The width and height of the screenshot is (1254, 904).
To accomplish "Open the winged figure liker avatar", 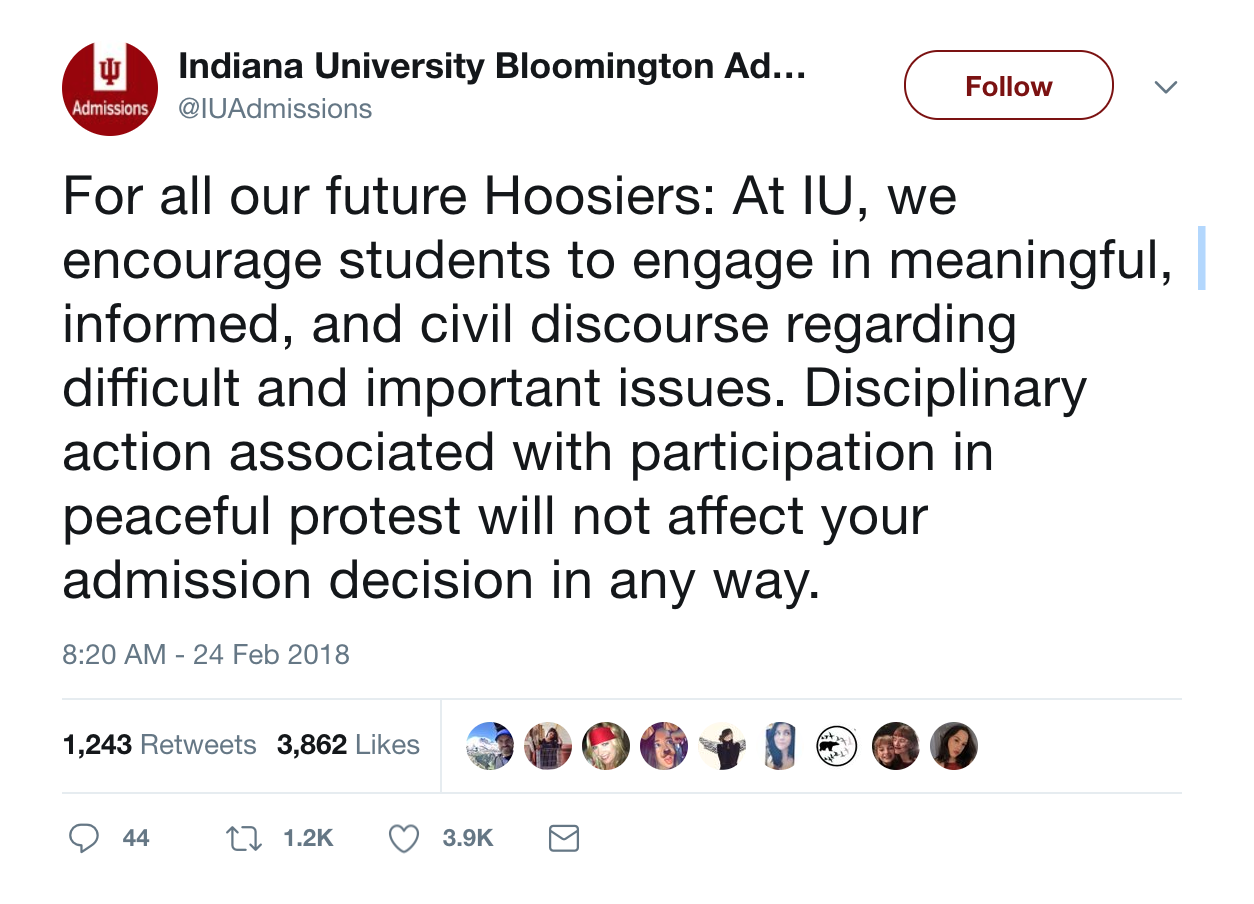I will click(x=722, y=746).
